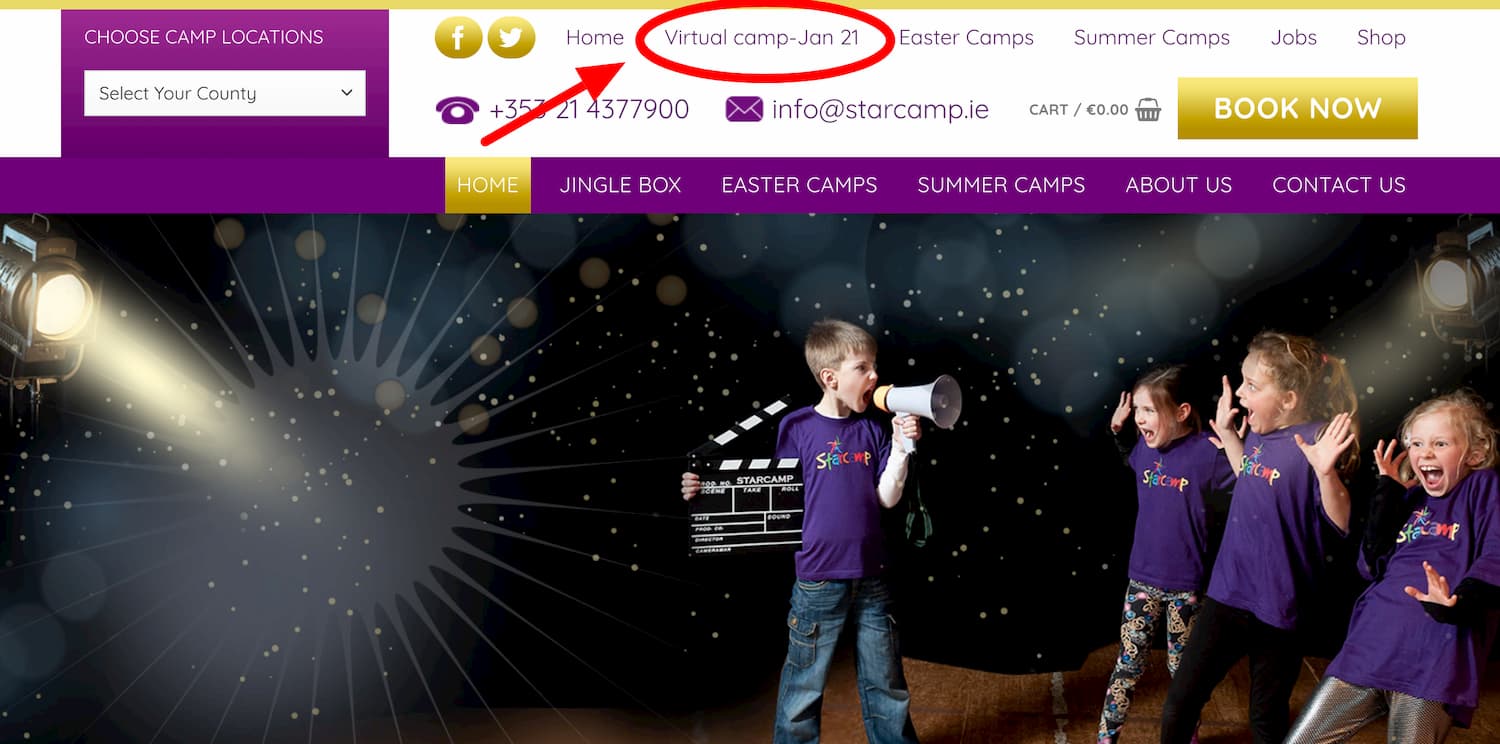Open Summer Camps top link

pyautogui.click(x=1152, y=38)
